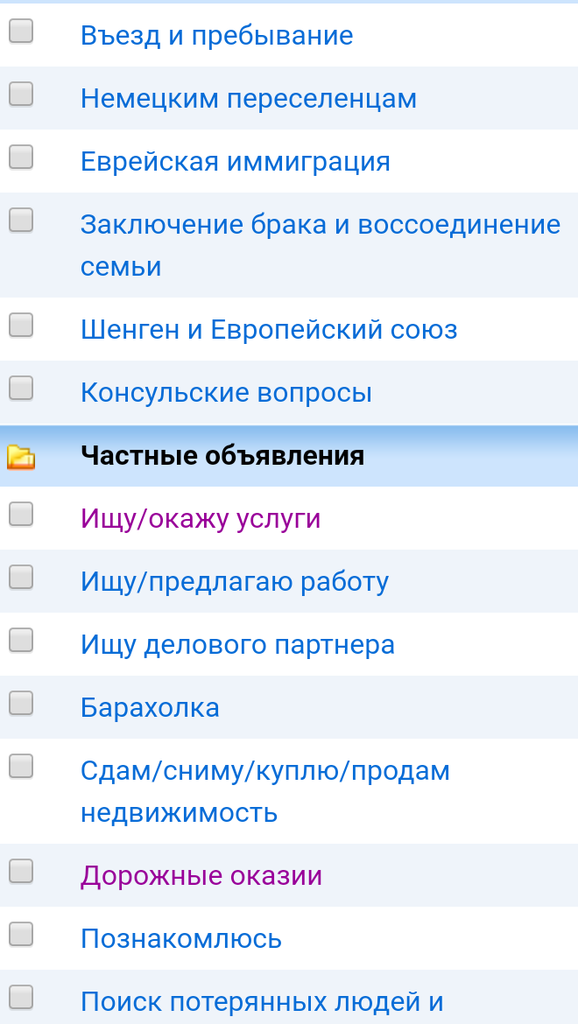Check the box next to Въезд и пребывание

tap(21, 31)
